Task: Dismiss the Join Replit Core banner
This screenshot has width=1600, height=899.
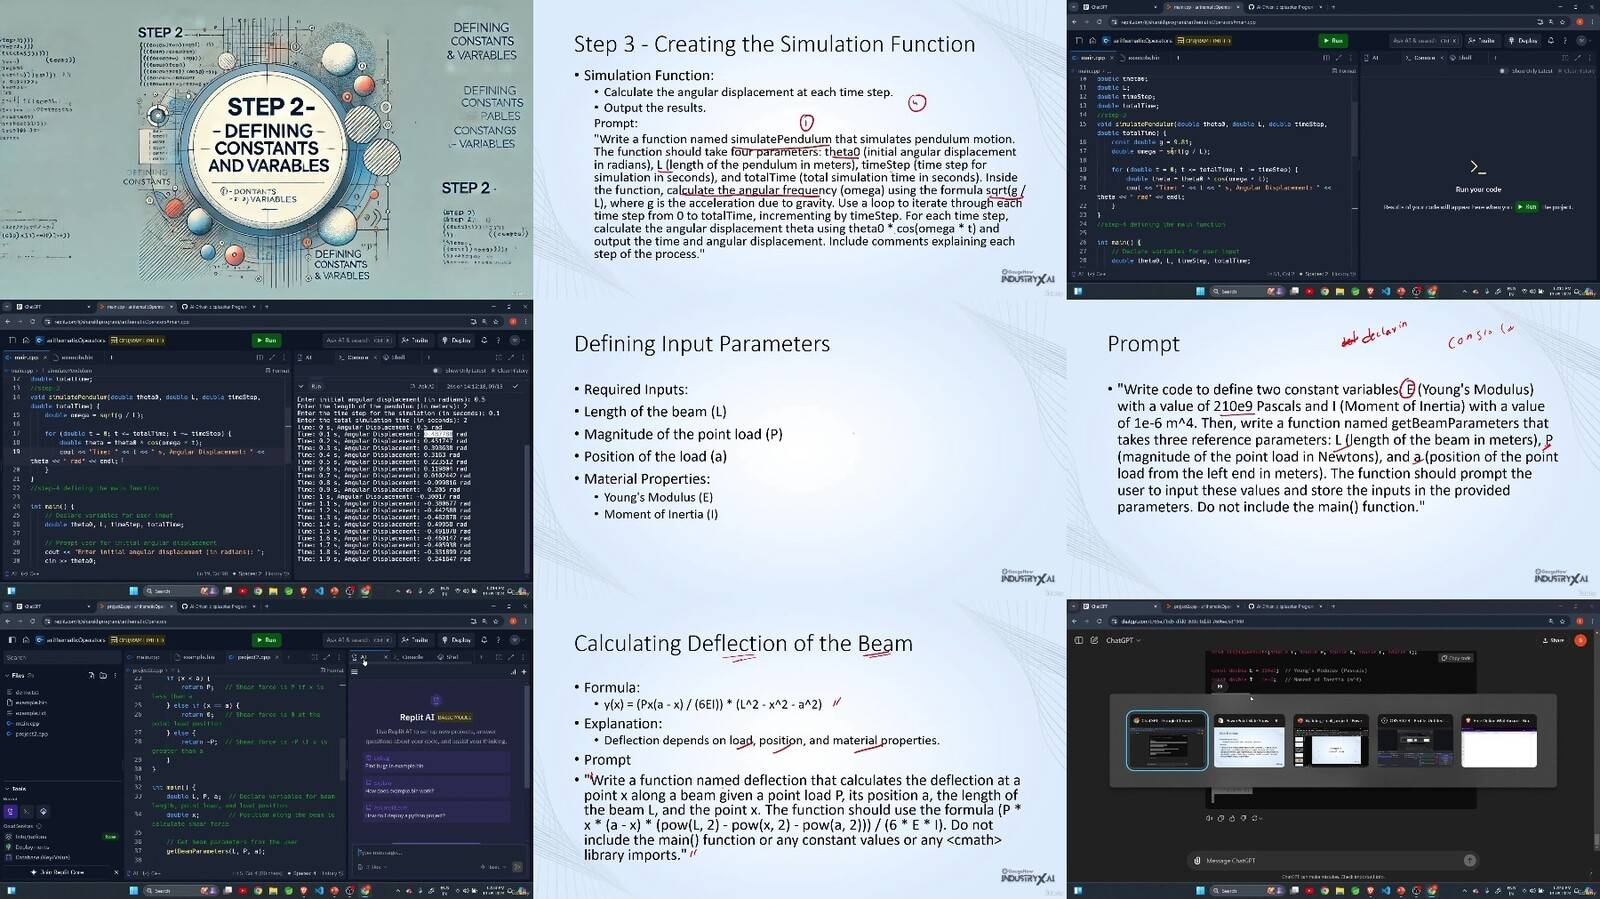Action: (x=116, y=872)
